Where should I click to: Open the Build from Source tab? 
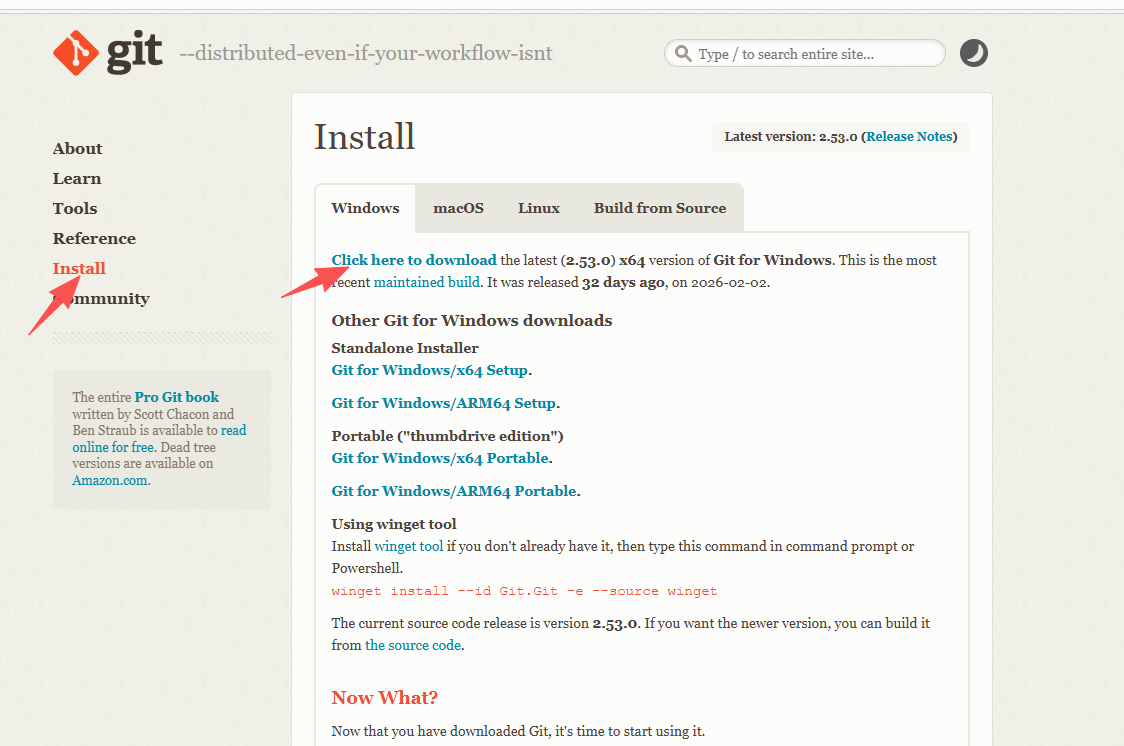tap(660, 208)
